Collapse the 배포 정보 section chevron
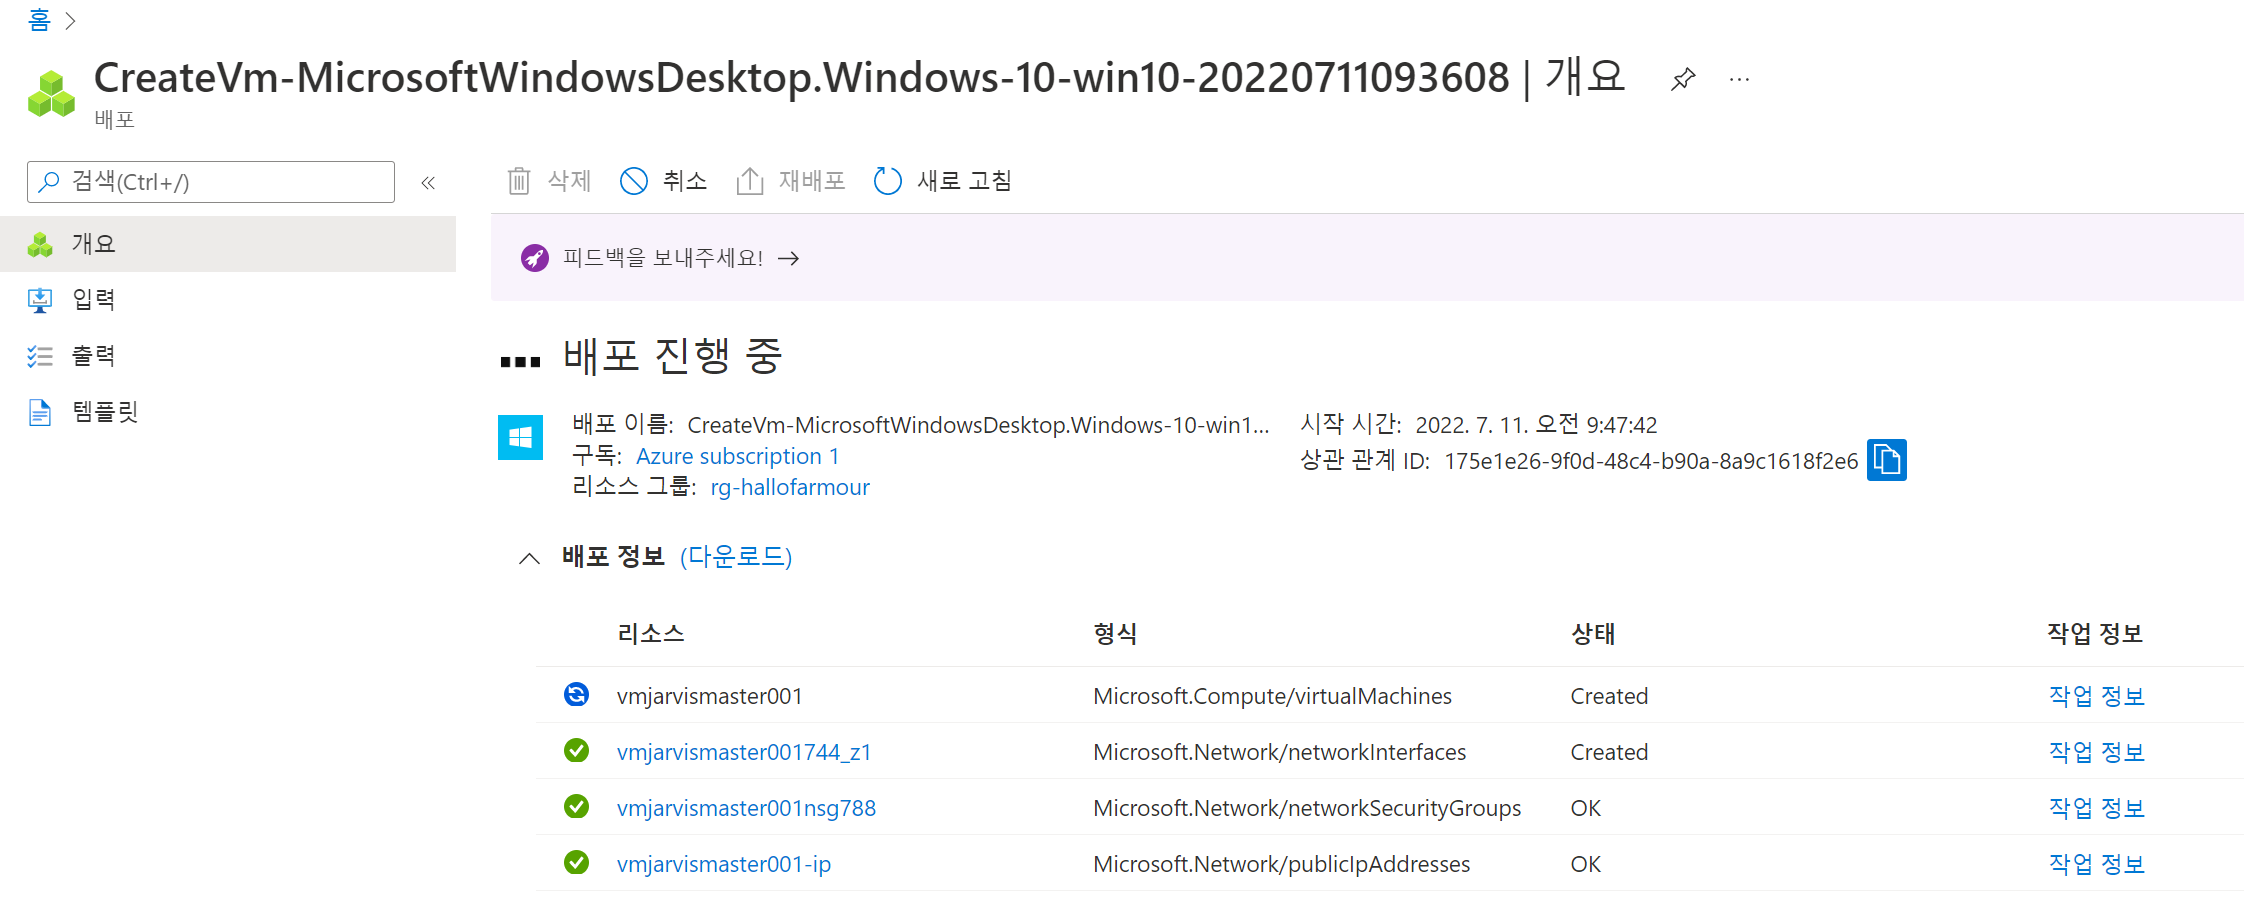Viewport: 2244px width, 907px height. [x=530, y=558]
